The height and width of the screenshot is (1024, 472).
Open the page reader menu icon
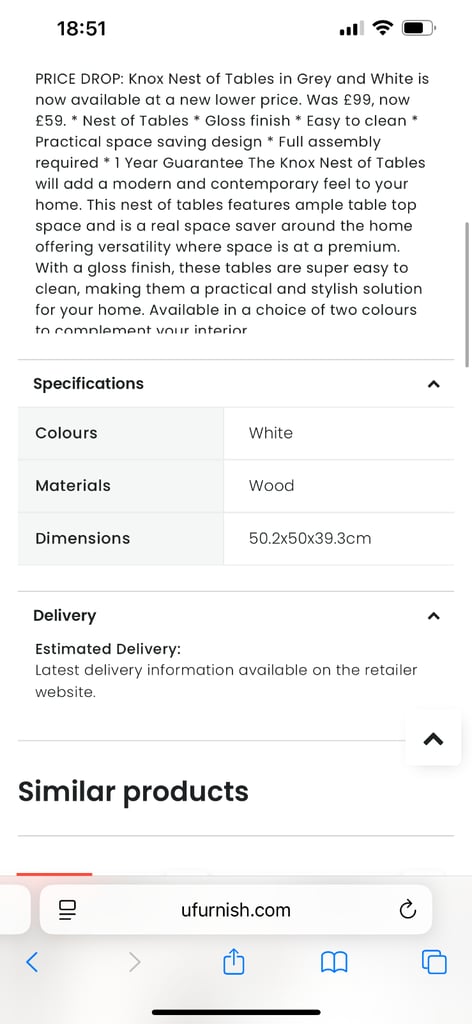(x=67, y=910)
